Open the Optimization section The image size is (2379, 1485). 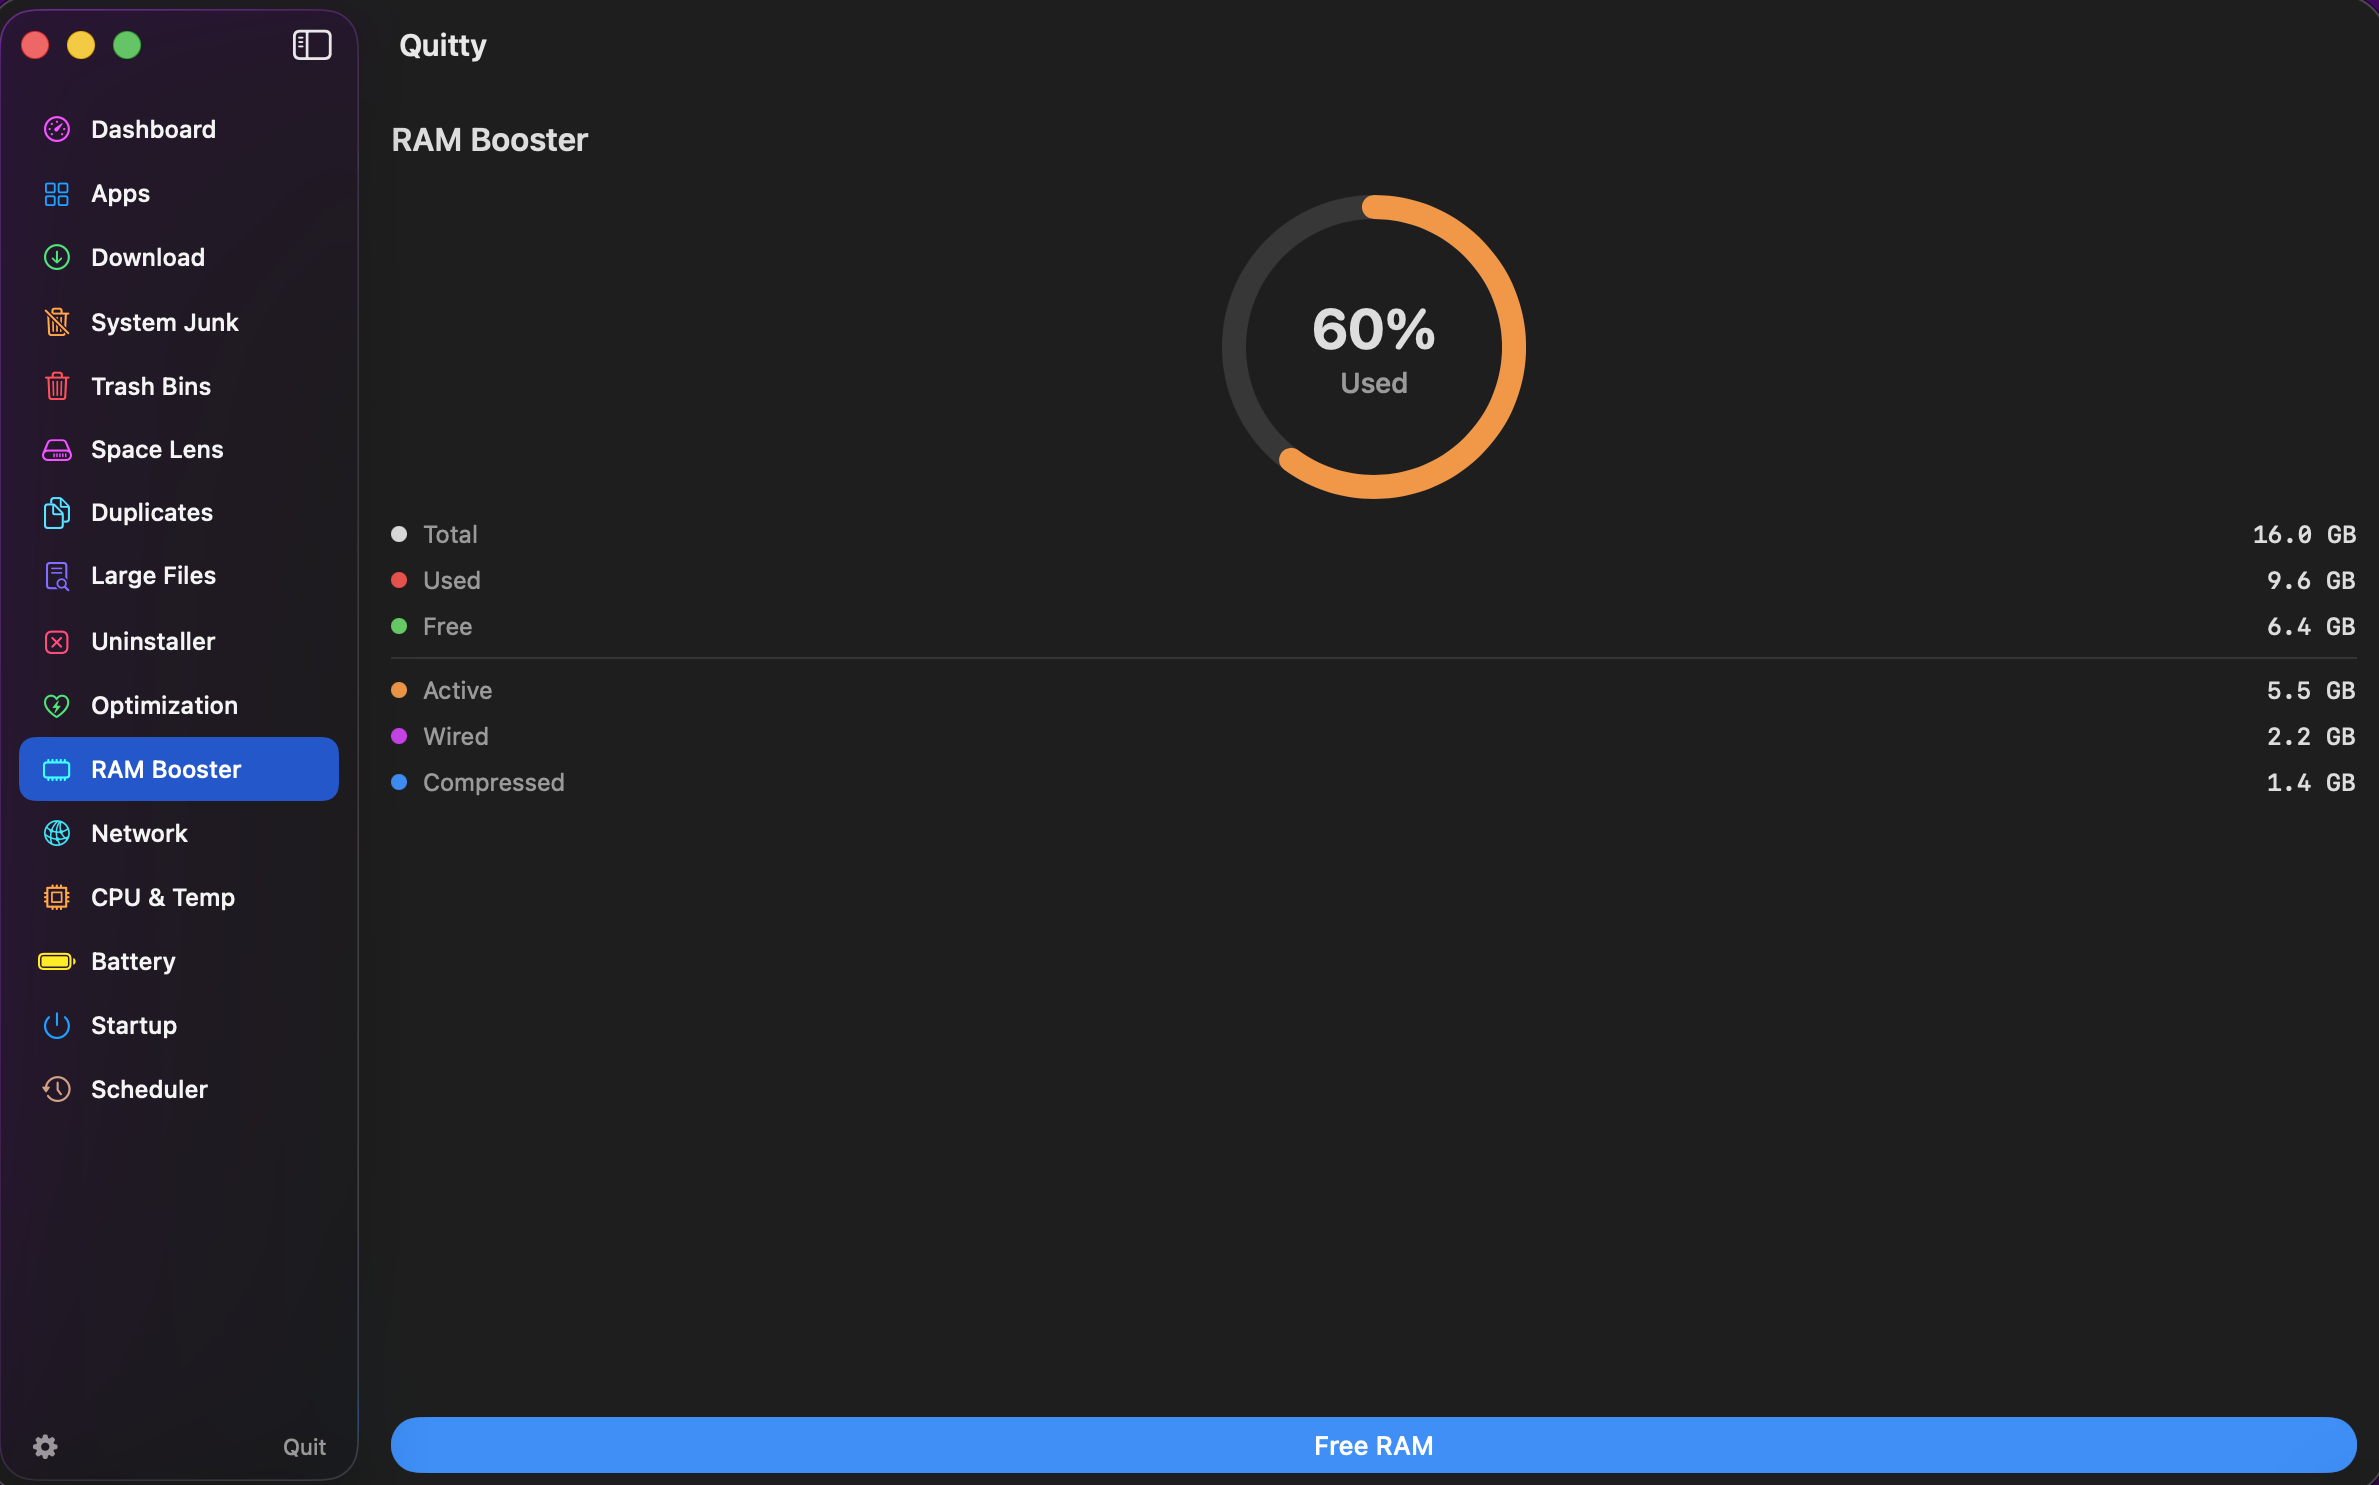click(x=164, y=705)
